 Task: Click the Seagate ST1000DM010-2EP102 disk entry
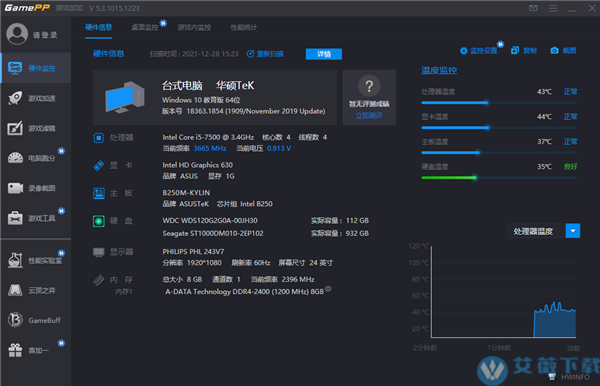213,233
